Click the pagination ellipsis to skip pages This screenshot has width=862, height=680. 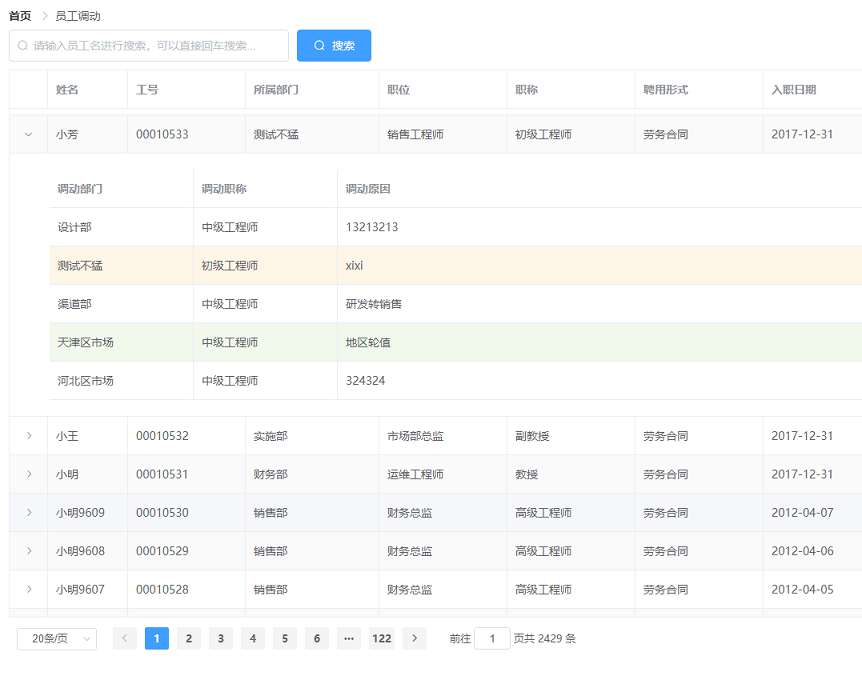point(349,639)
